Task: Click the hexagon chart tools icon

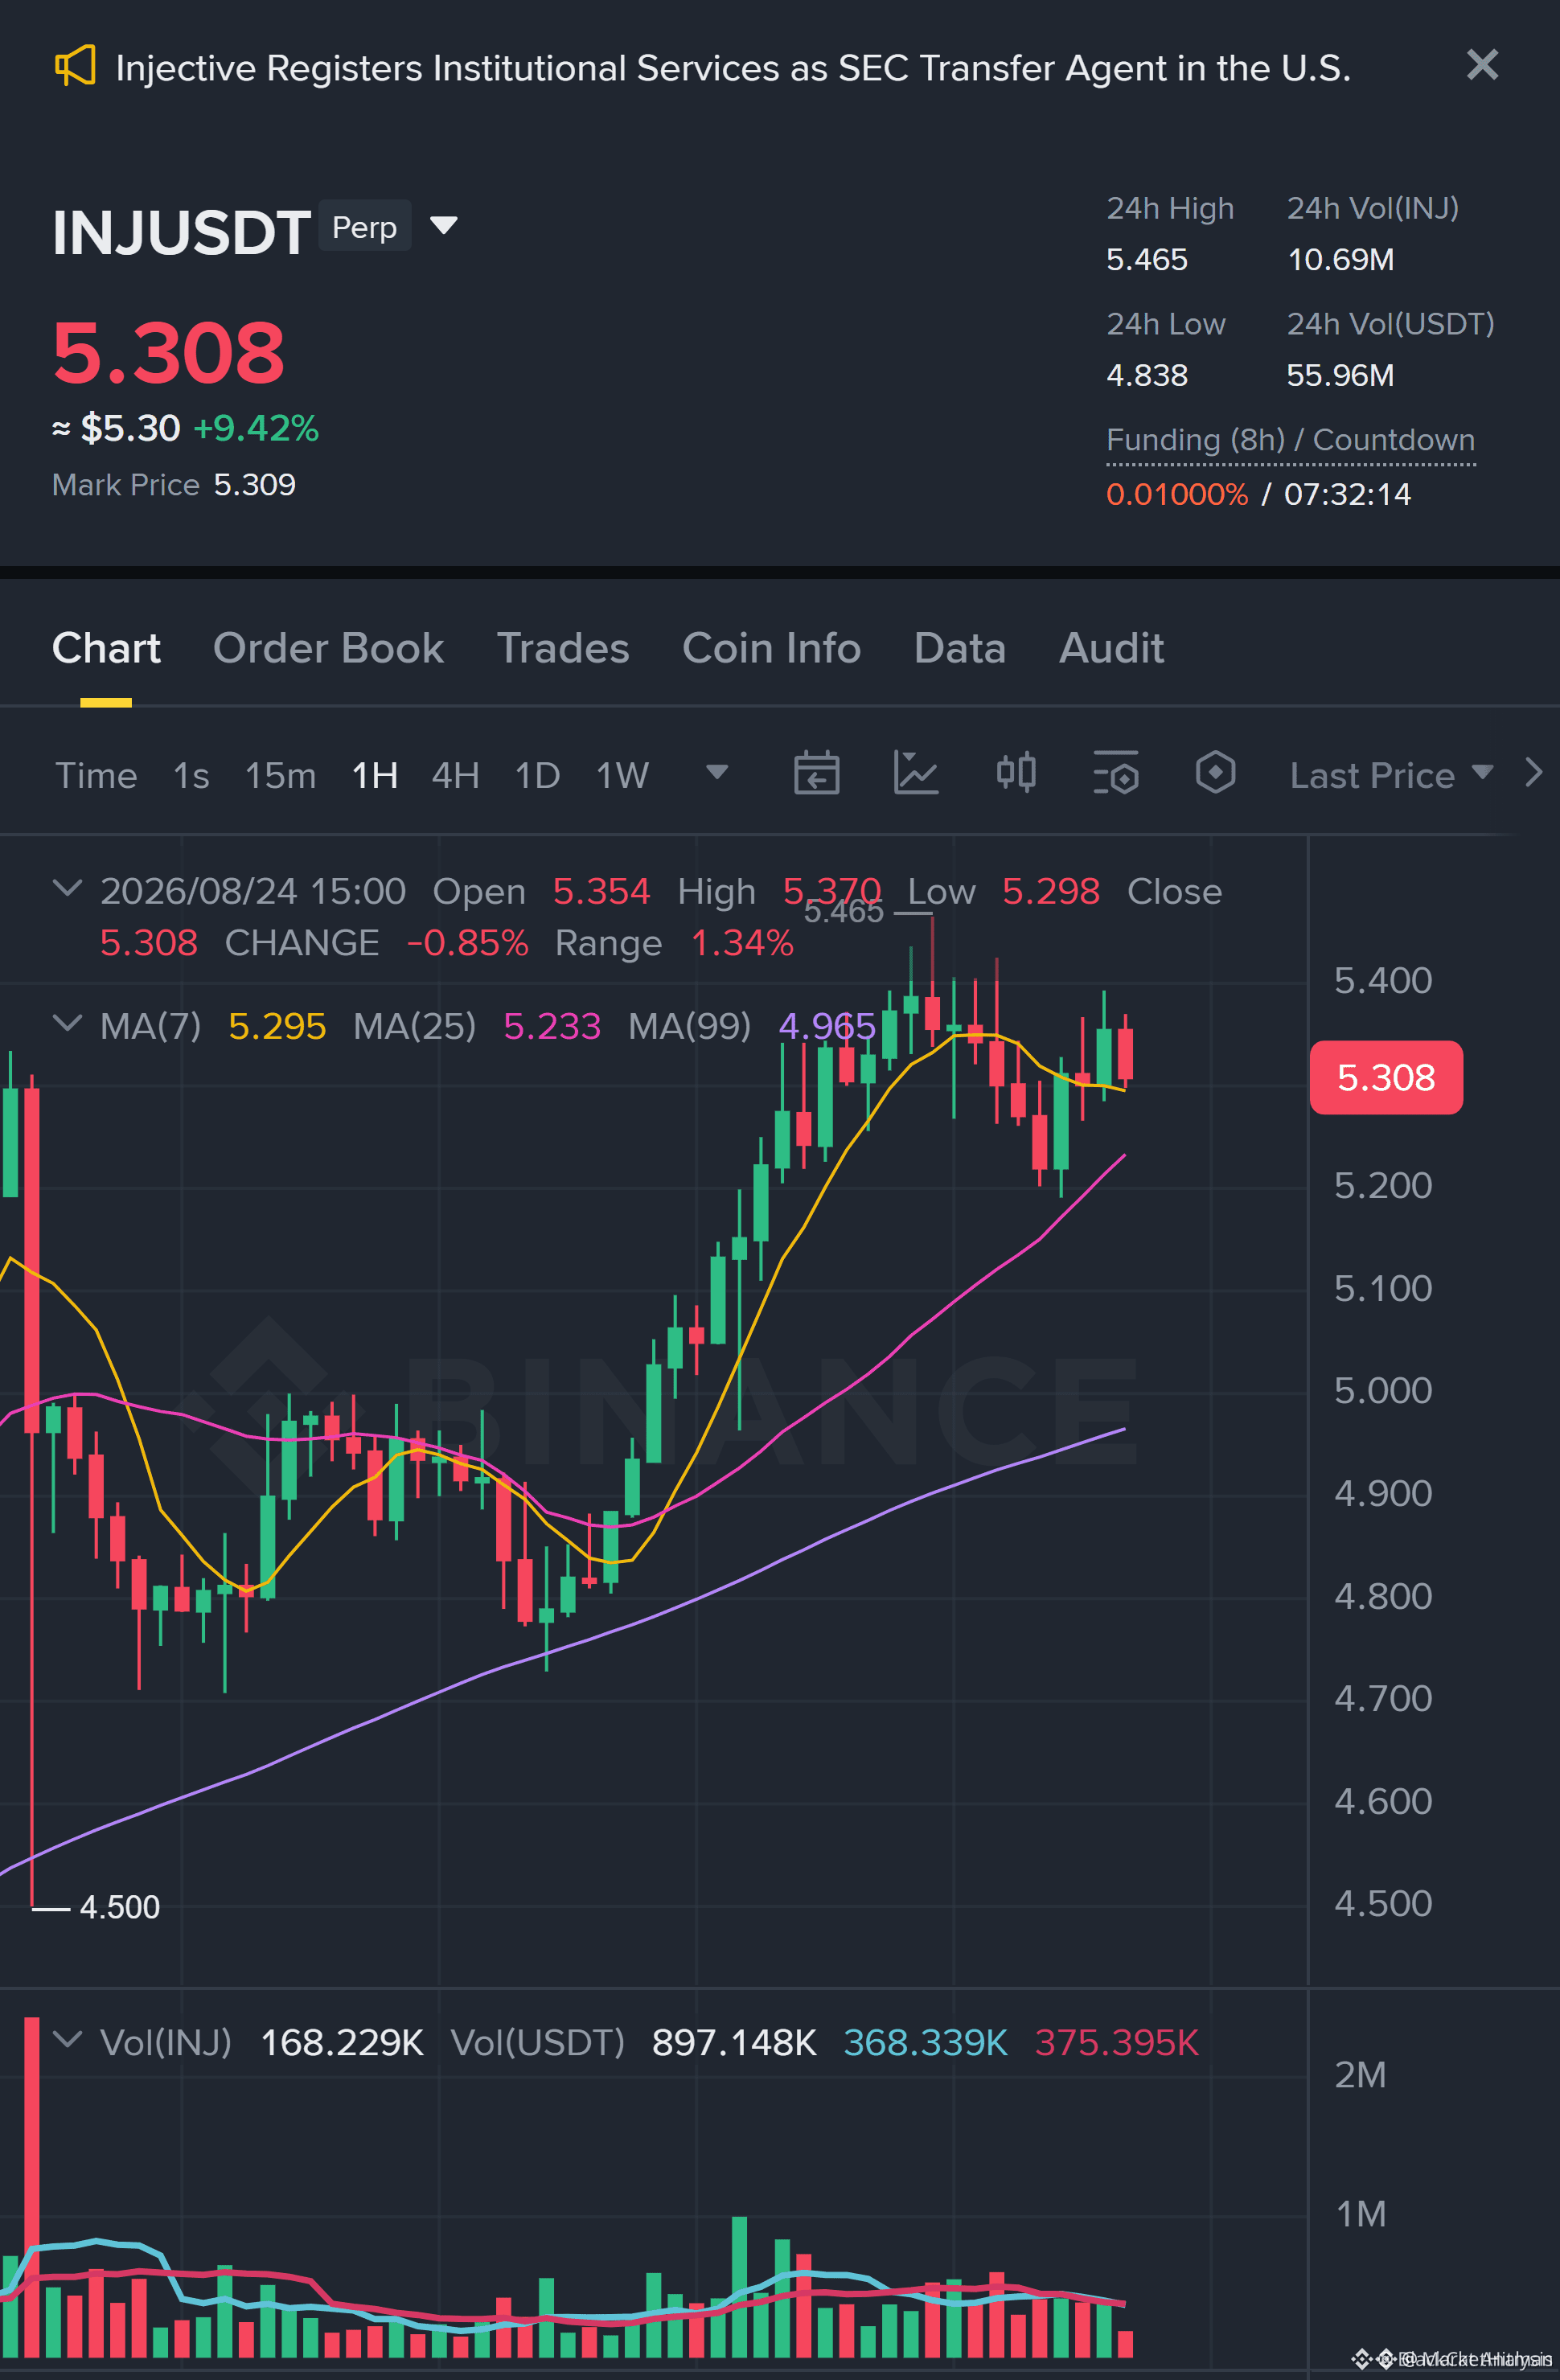Action: tap(1215, 773)
